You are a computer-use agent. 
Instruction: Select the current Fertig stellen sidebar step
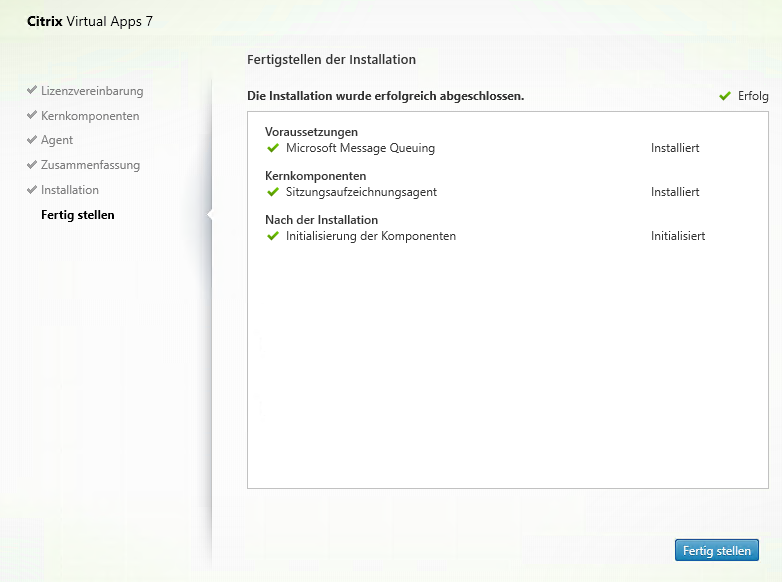pyautogui.click(x=78, y=215)
